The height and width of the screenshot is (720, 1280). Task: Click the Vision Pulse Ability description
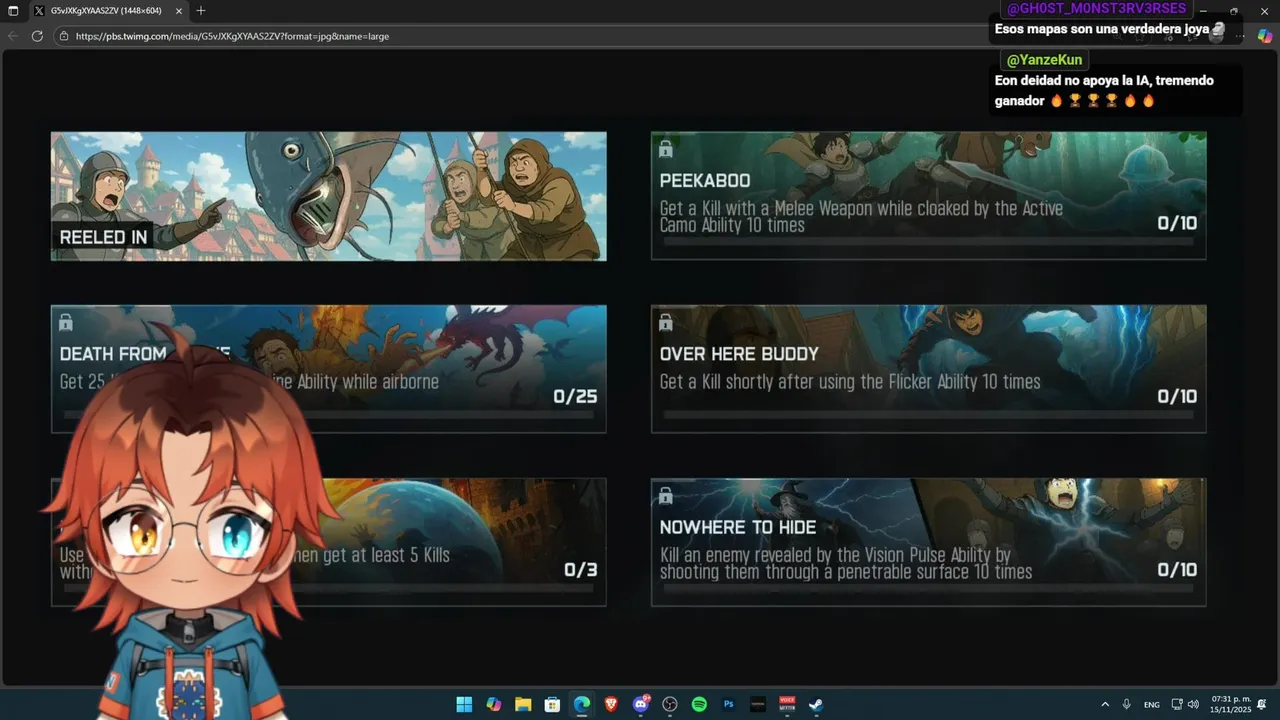(x=846, y=563)
